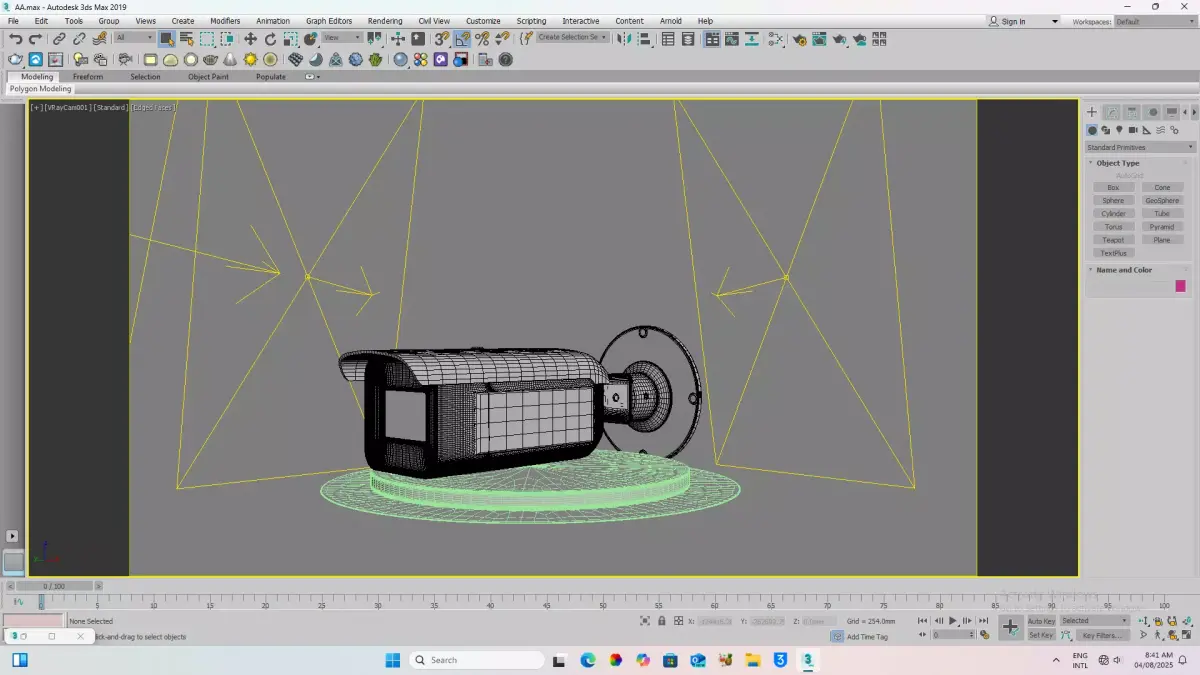The image size is (1200, 675).
Task: Open the Workspaces Default dropdown
Action: [1154, 21]
